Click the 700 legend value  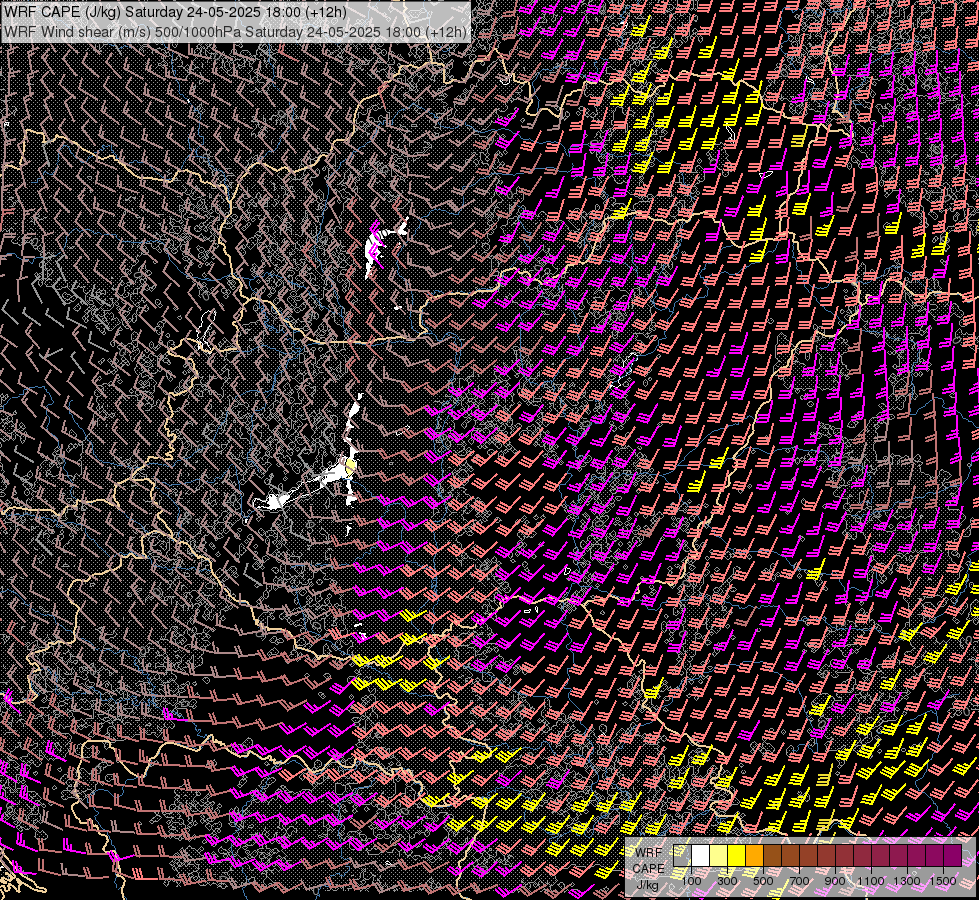tap(799, 881)
